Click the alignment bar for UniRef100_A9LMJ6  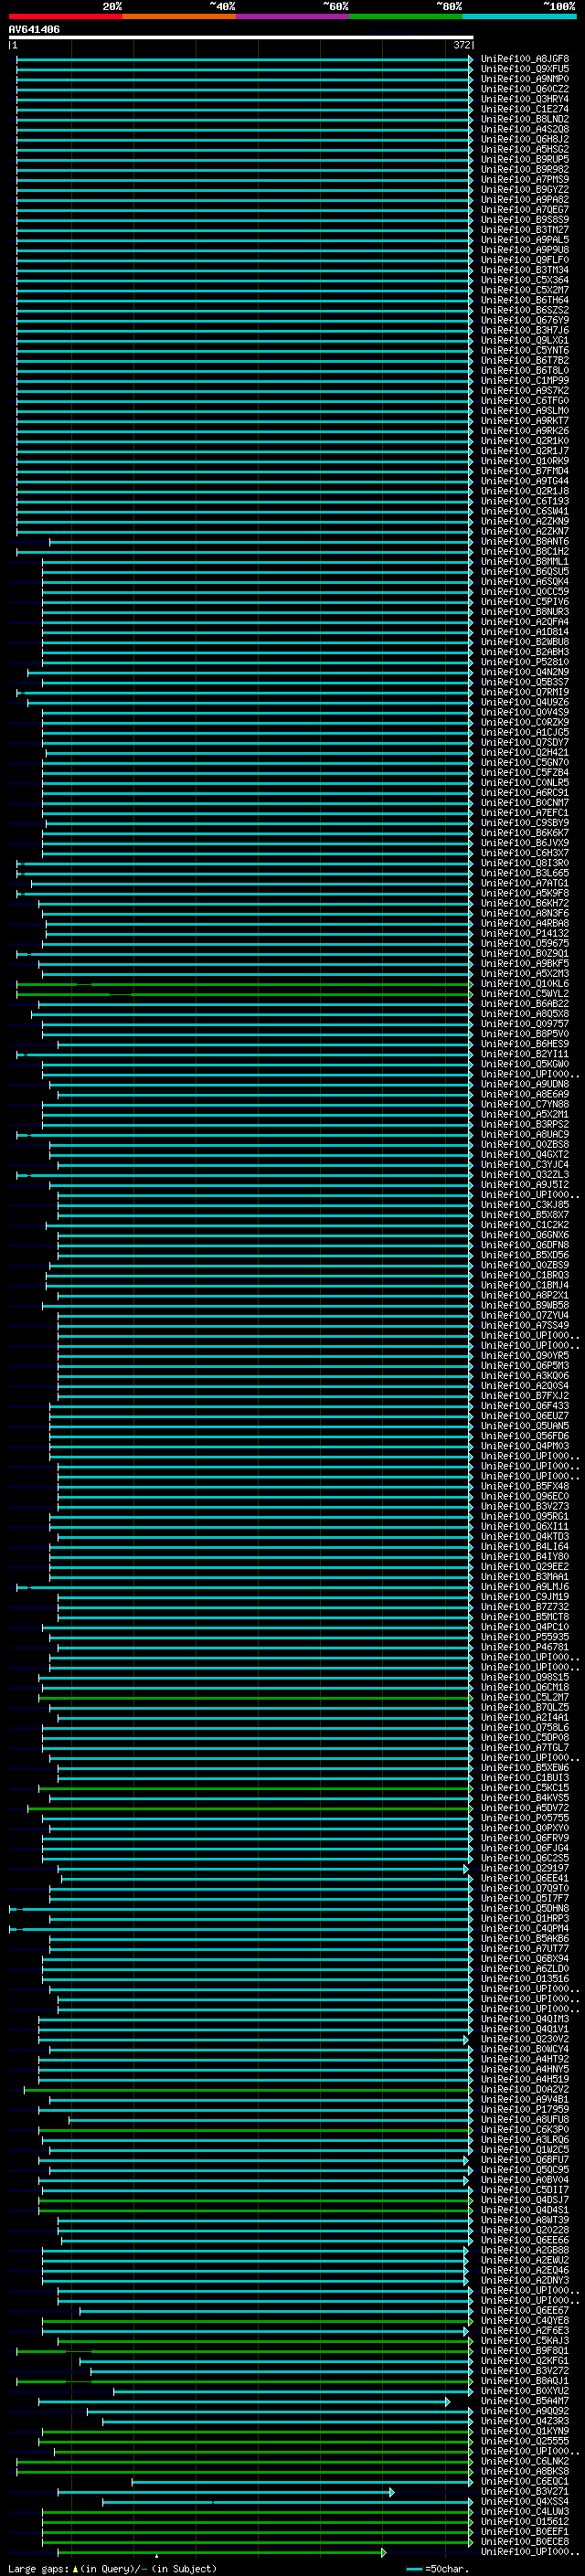pos(245,1587)
